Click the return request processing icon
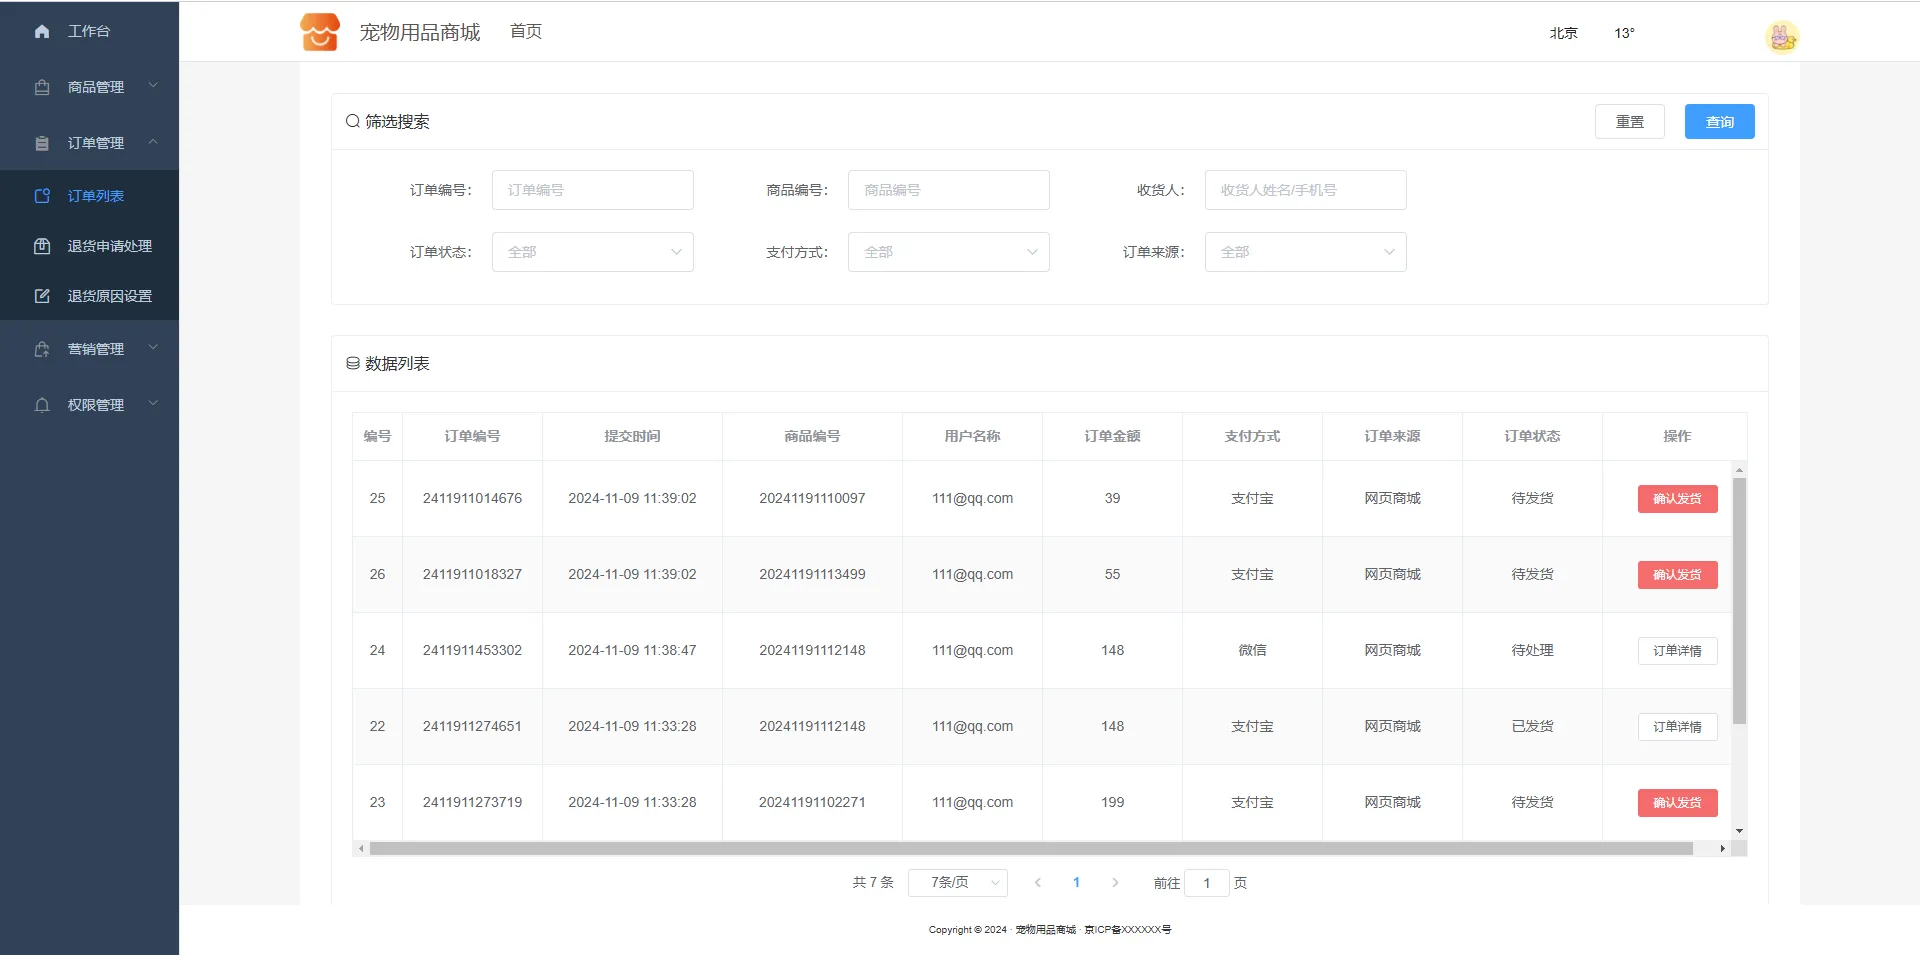This screenshot has width=1920, height=955. click(42, 246)
